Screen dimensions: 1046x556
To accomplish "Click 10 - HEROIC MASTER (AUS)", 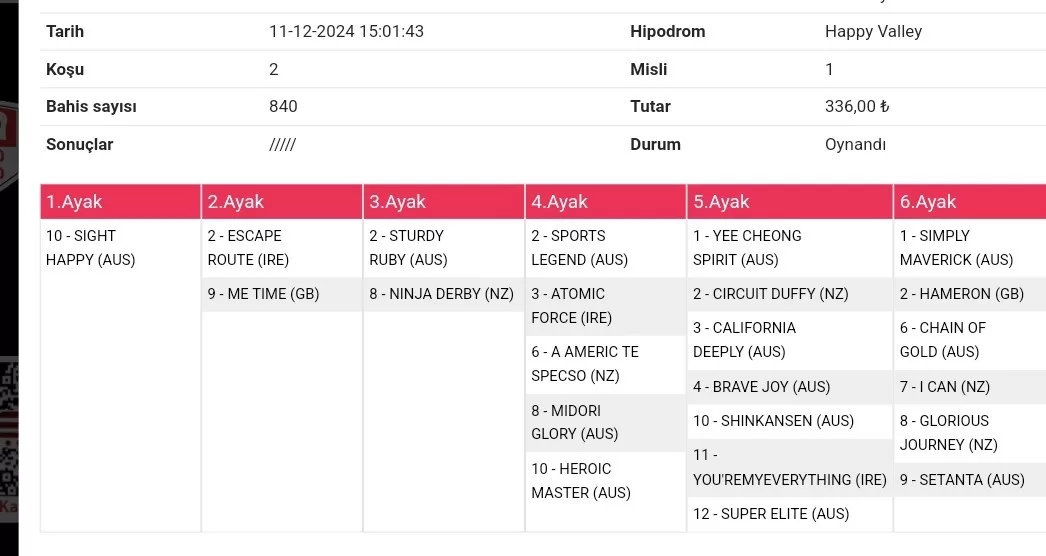I will tap(581, 480).
